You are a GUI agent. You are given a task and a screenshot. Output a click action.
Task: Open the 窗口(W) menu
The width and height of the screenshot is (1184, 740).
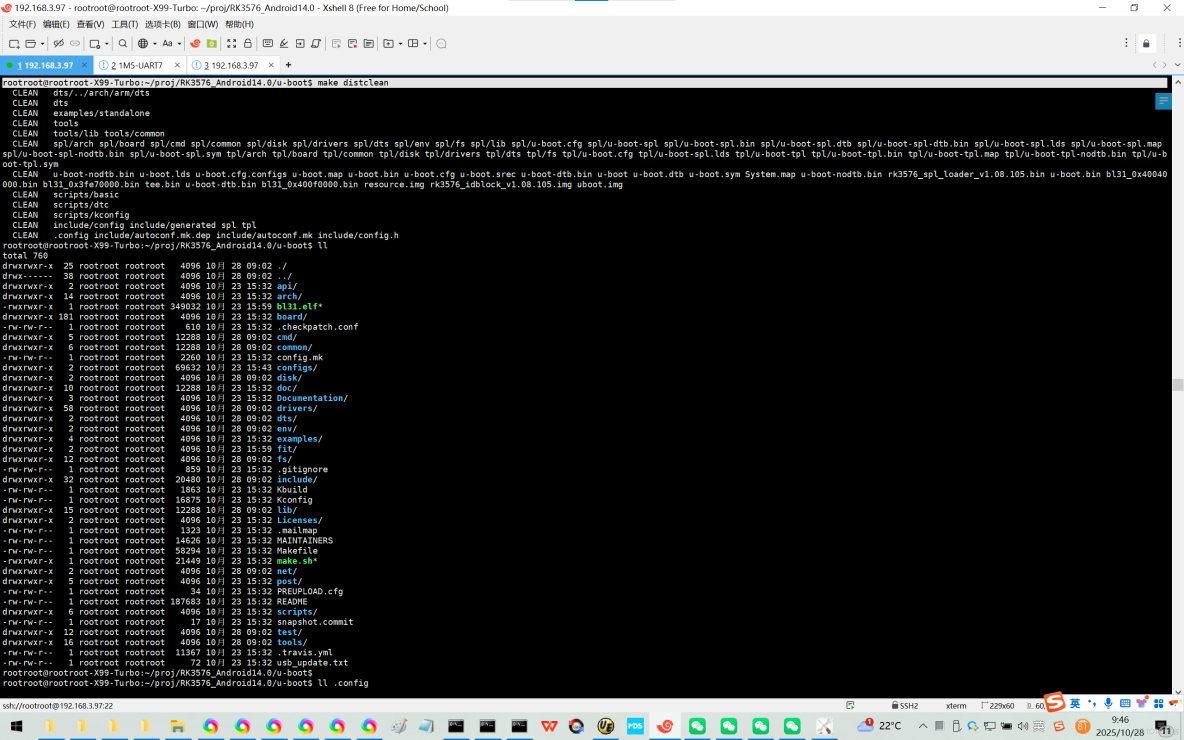coord(202,24)
